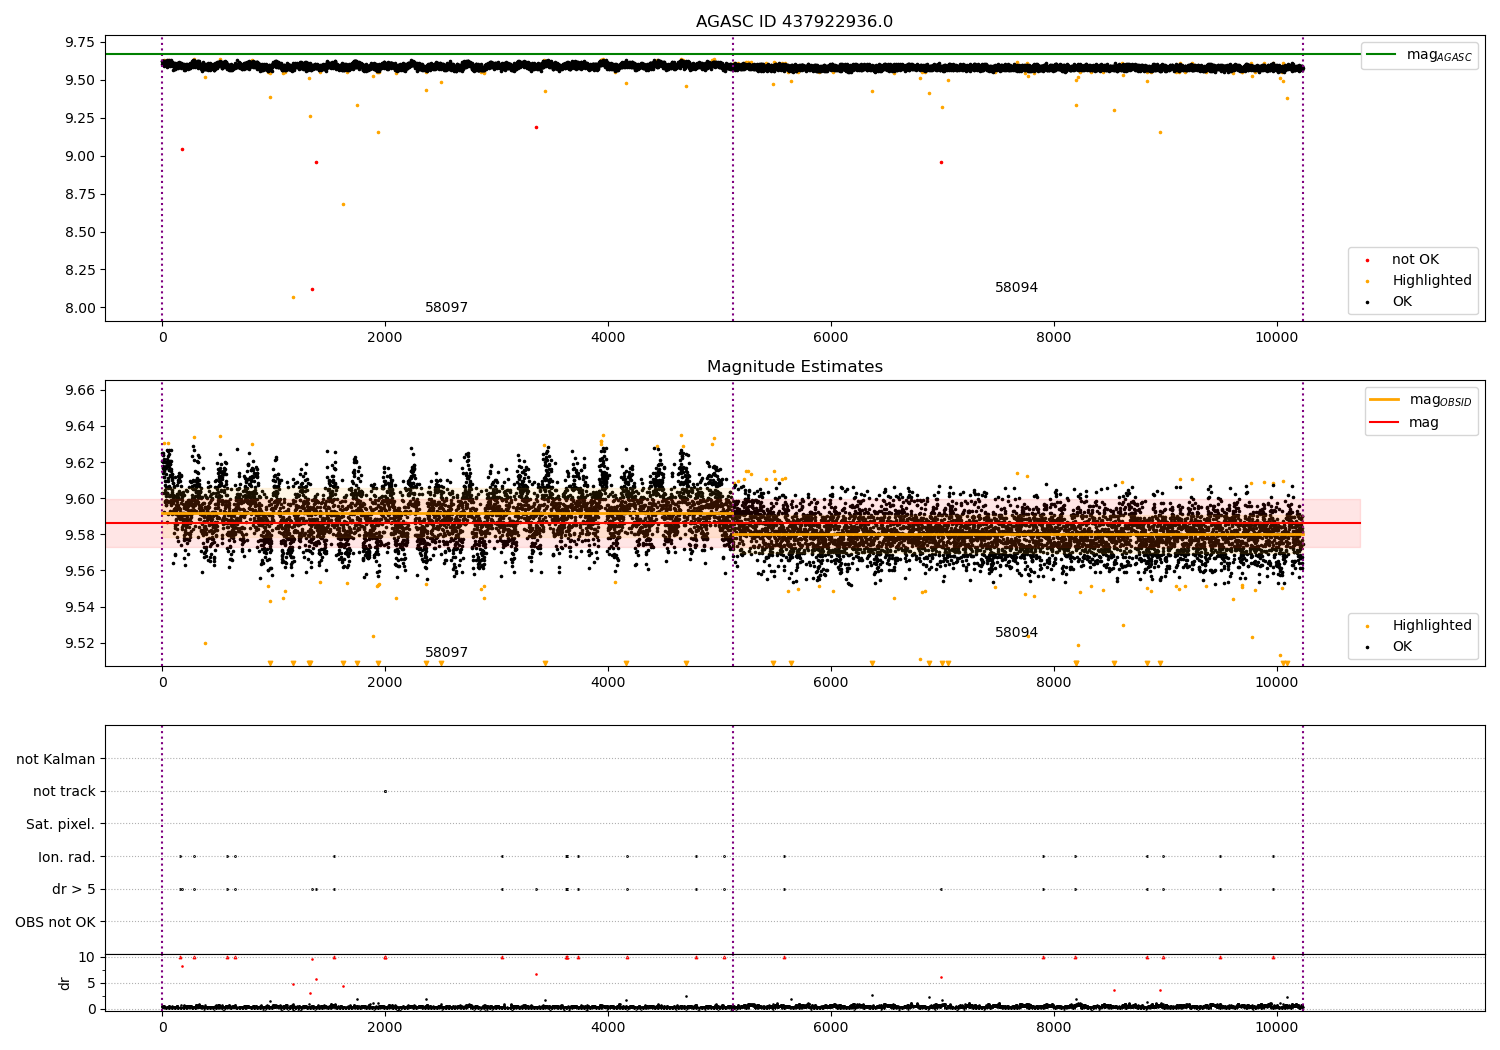Viewport: 1500px width, 1050px height.
Task: Click the 8.00 y-axis tick in the top plot
Action: pos(80,308)
